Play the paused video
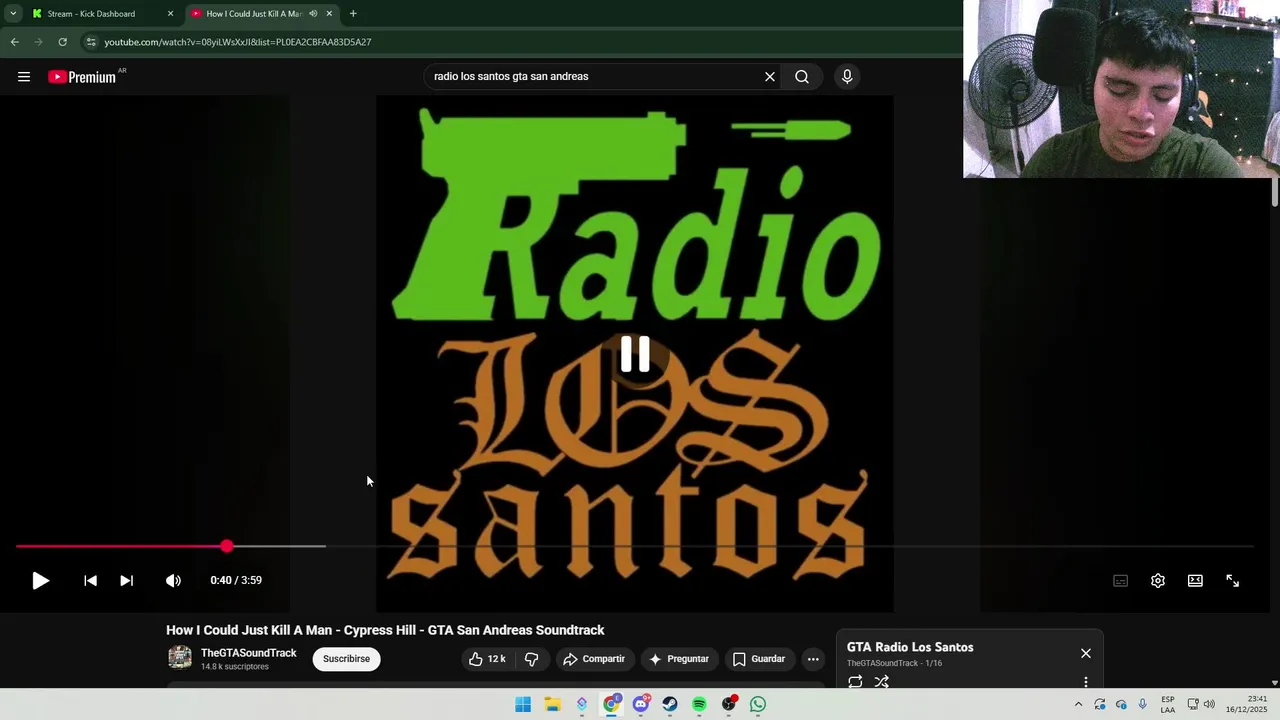 coord(40,580)
